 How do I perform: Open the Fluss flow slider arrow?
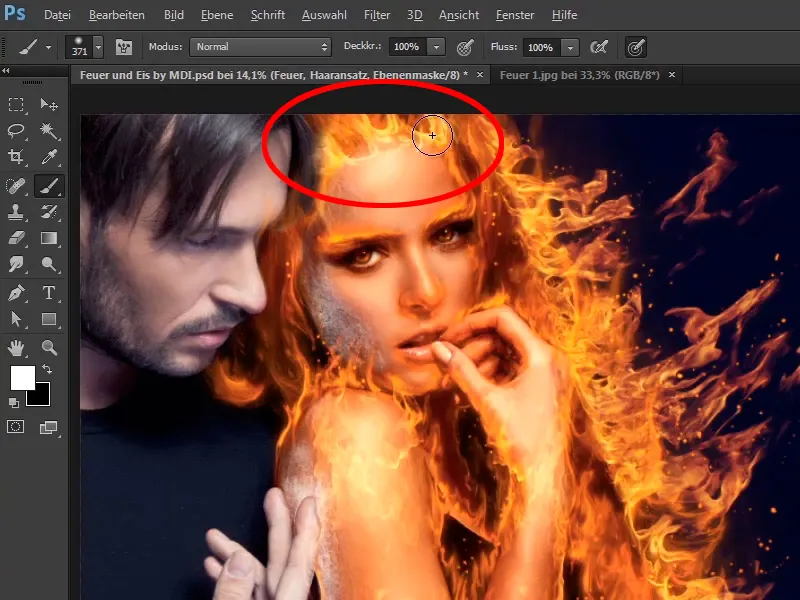[x=570, y=47]
